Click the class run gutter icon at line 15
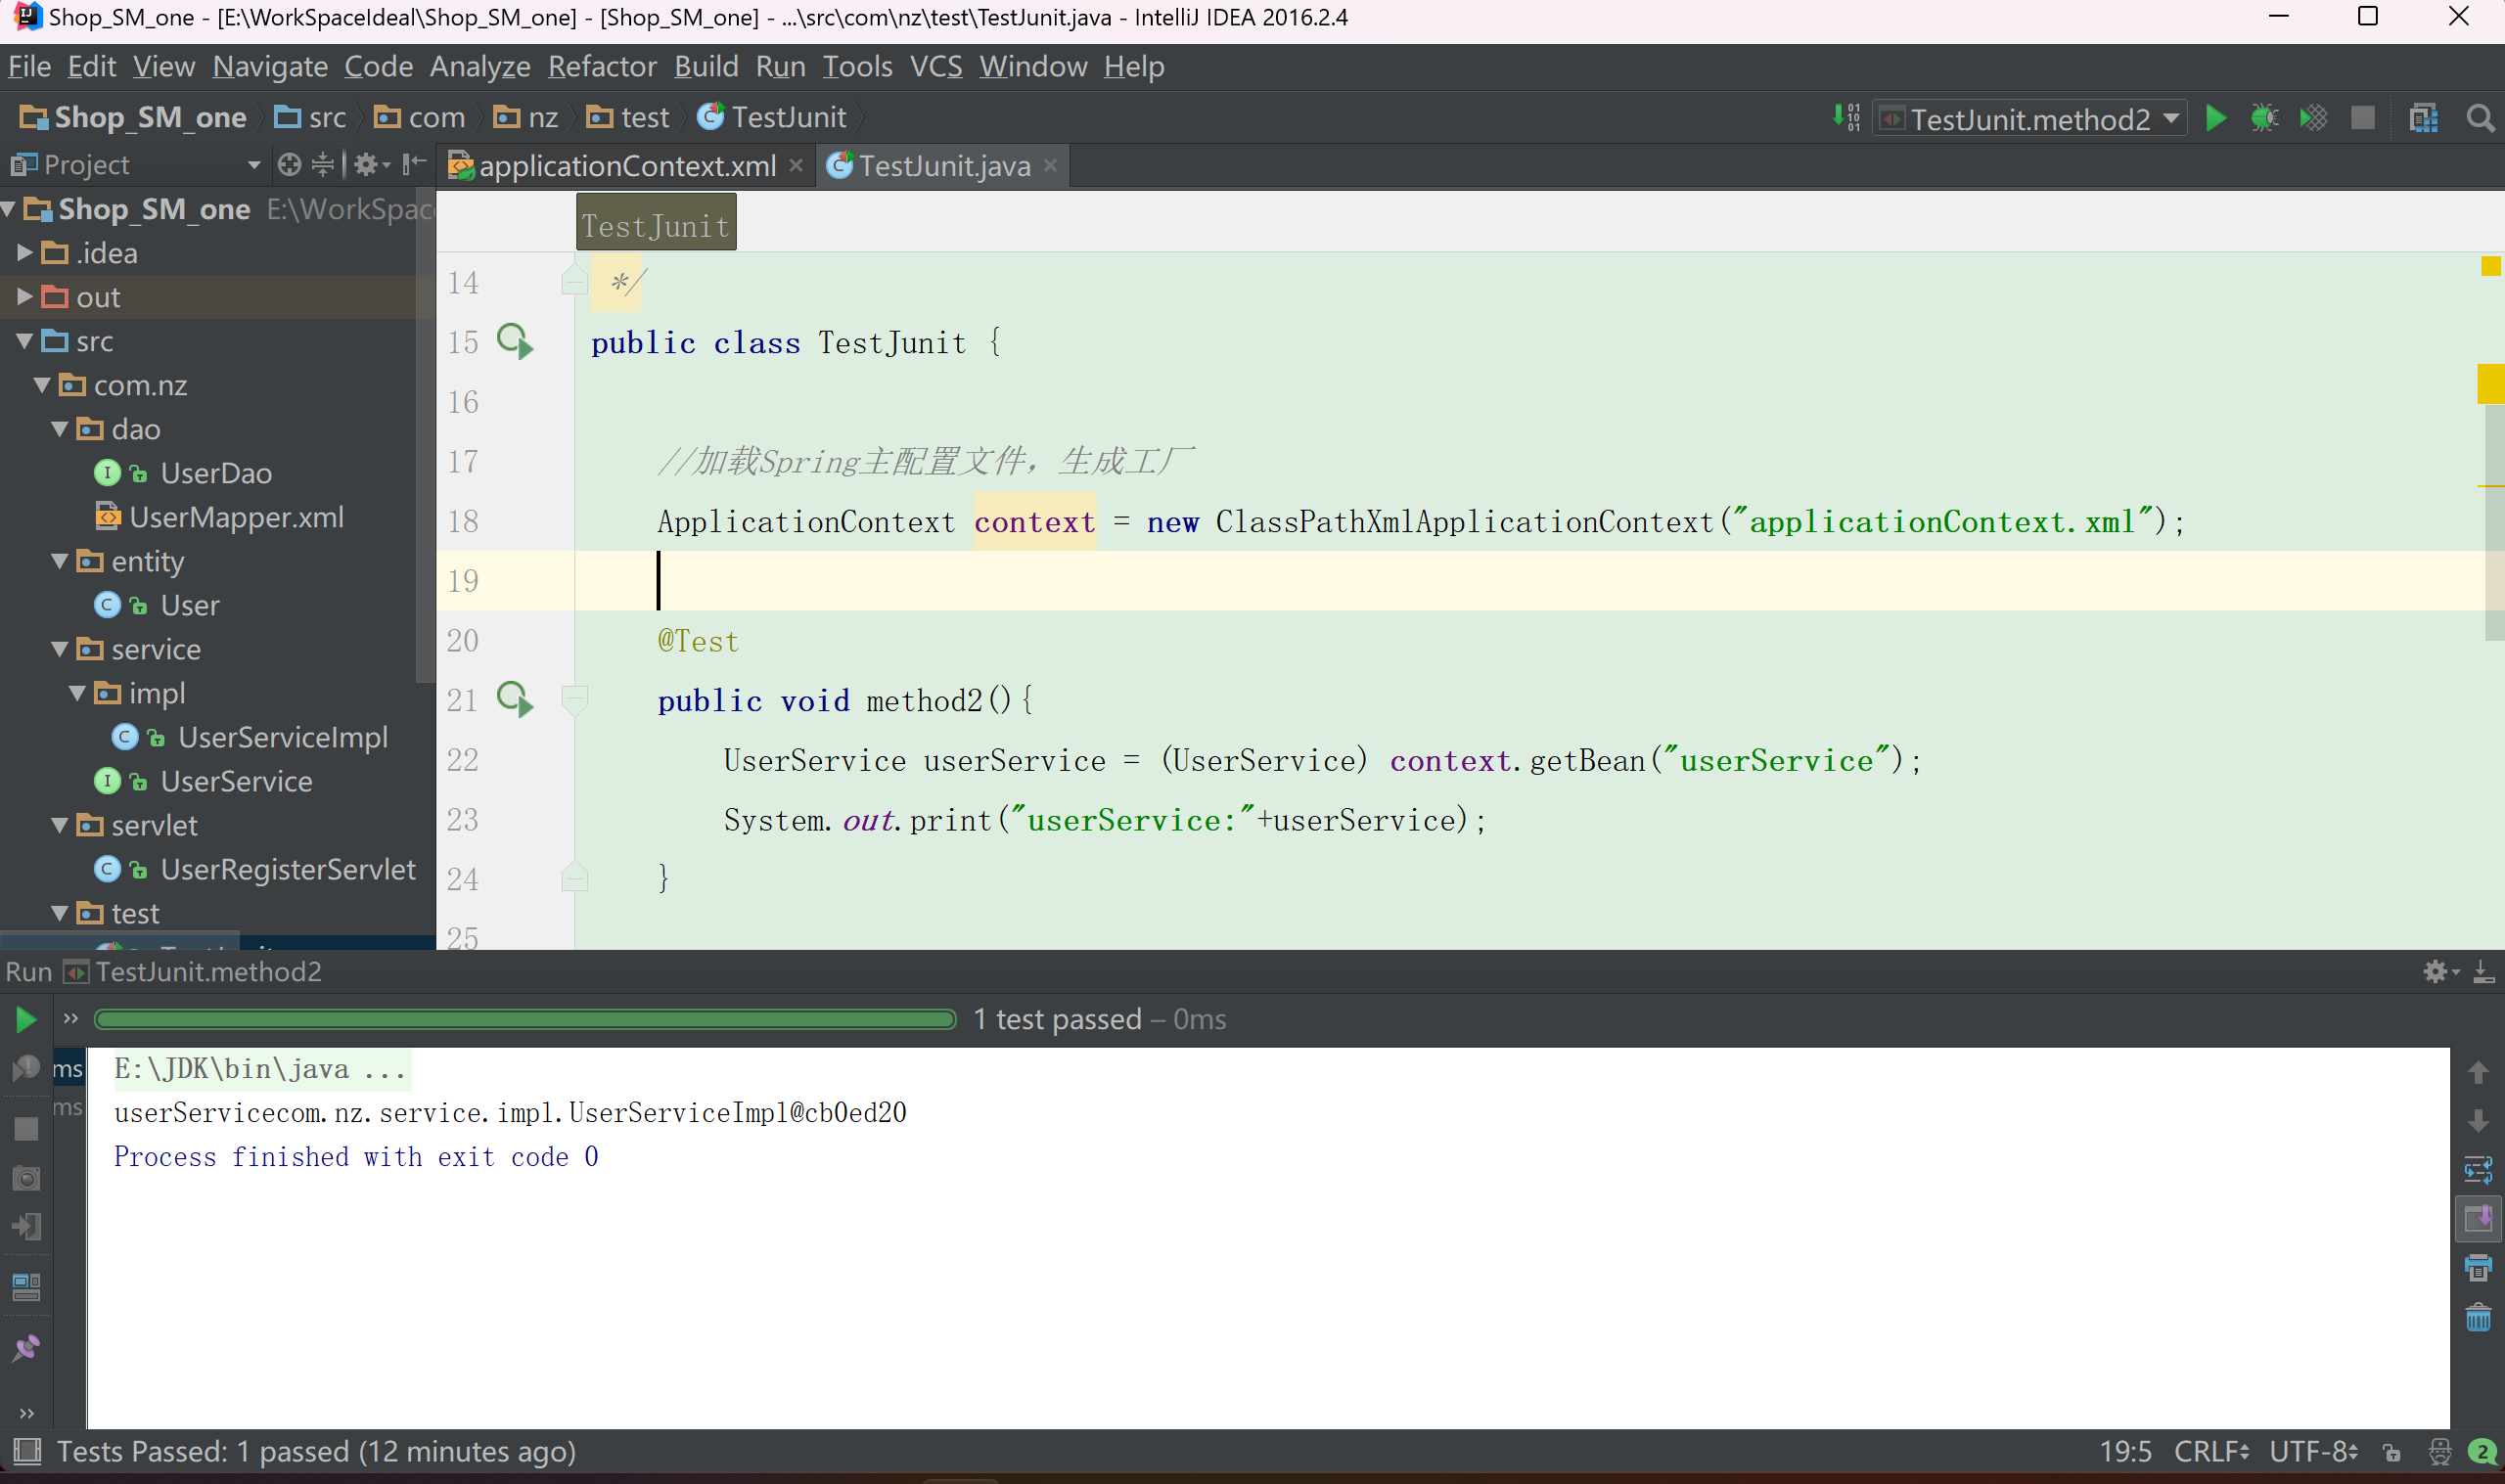This screenshot has height=1484, width=2505. [515, 342]
